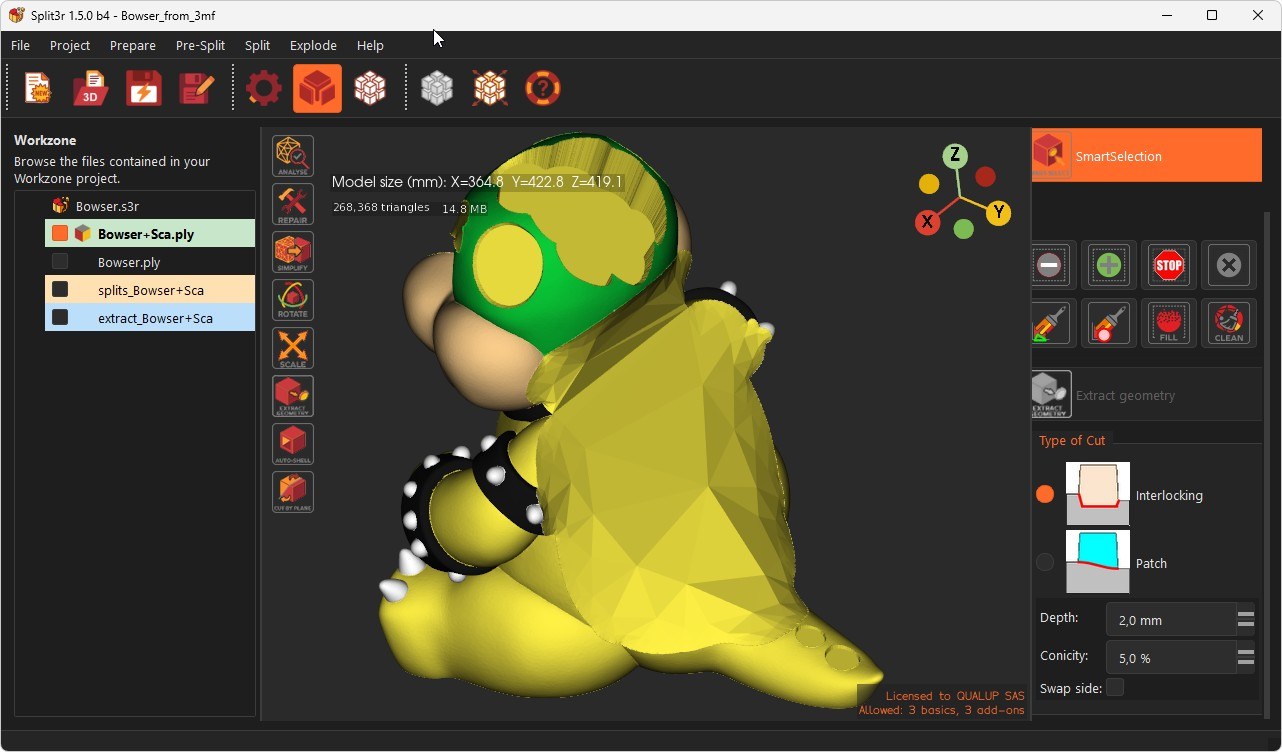This screenshot has width=1282, height=752.
Task: Click the Conicity field stepper handle
Action: click(1246, 658)
